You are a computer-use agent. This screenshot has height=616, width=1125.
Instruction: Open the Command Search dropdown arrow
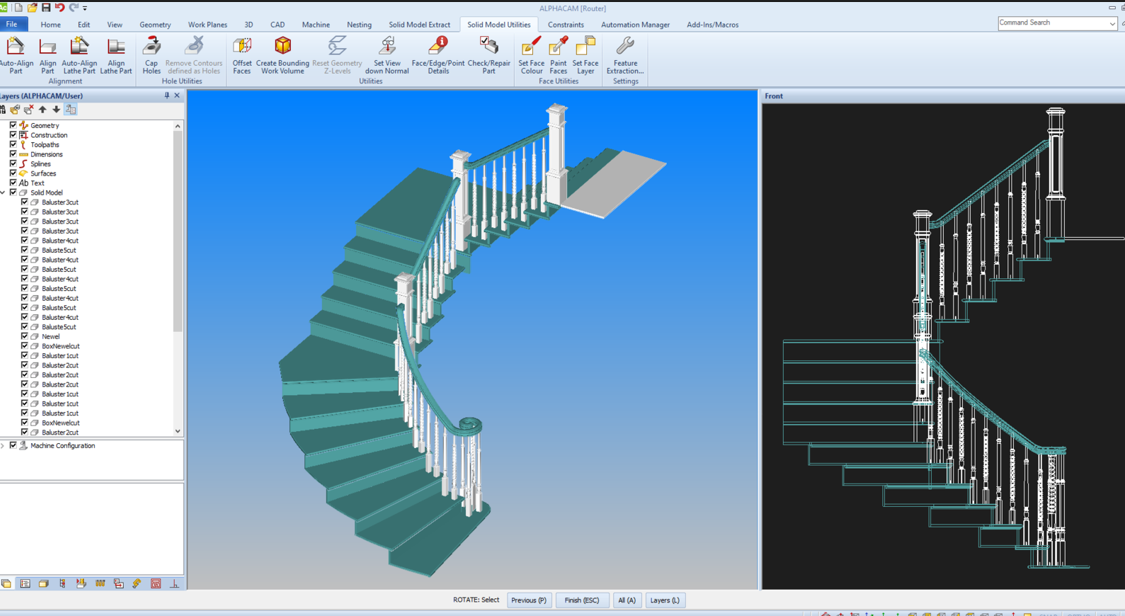pos(1112,24)
